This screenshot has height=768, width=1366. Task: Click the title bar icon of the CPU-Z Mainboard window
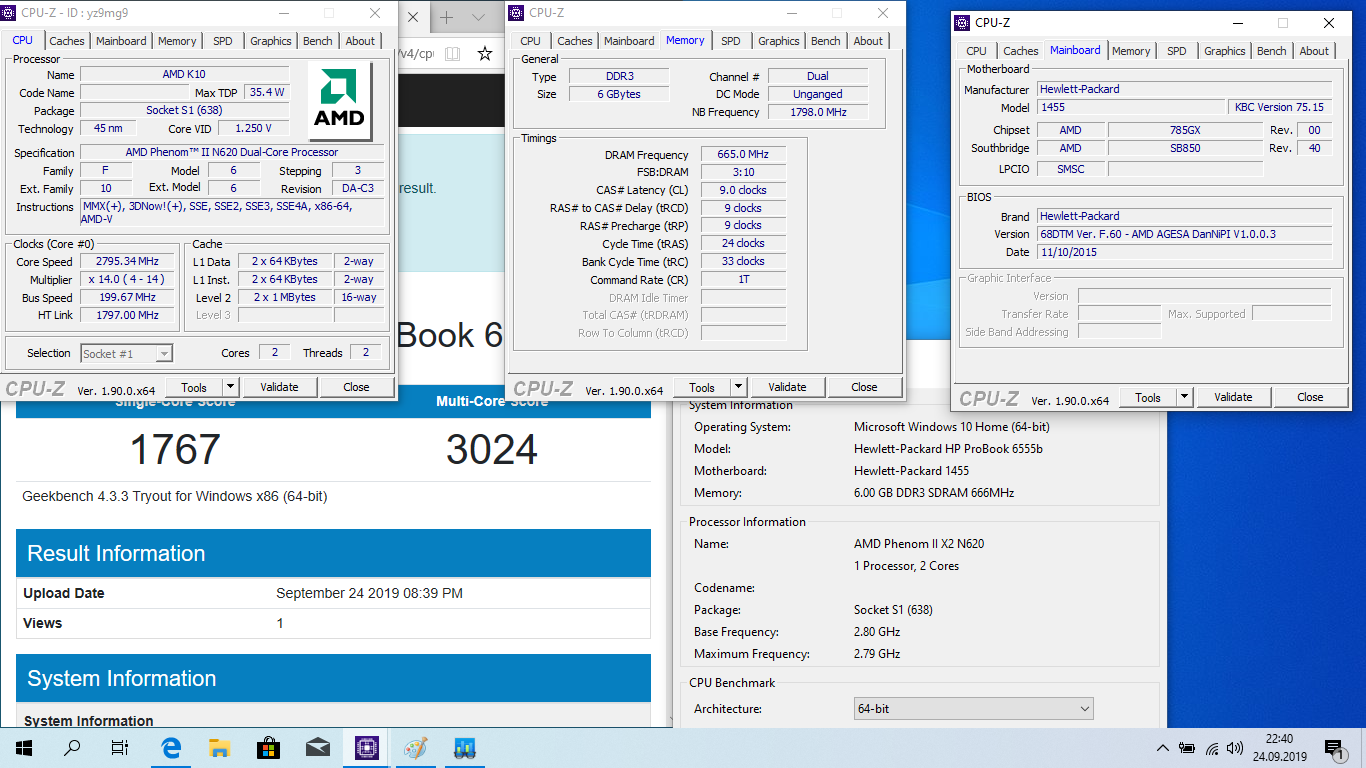coord(962,23)
